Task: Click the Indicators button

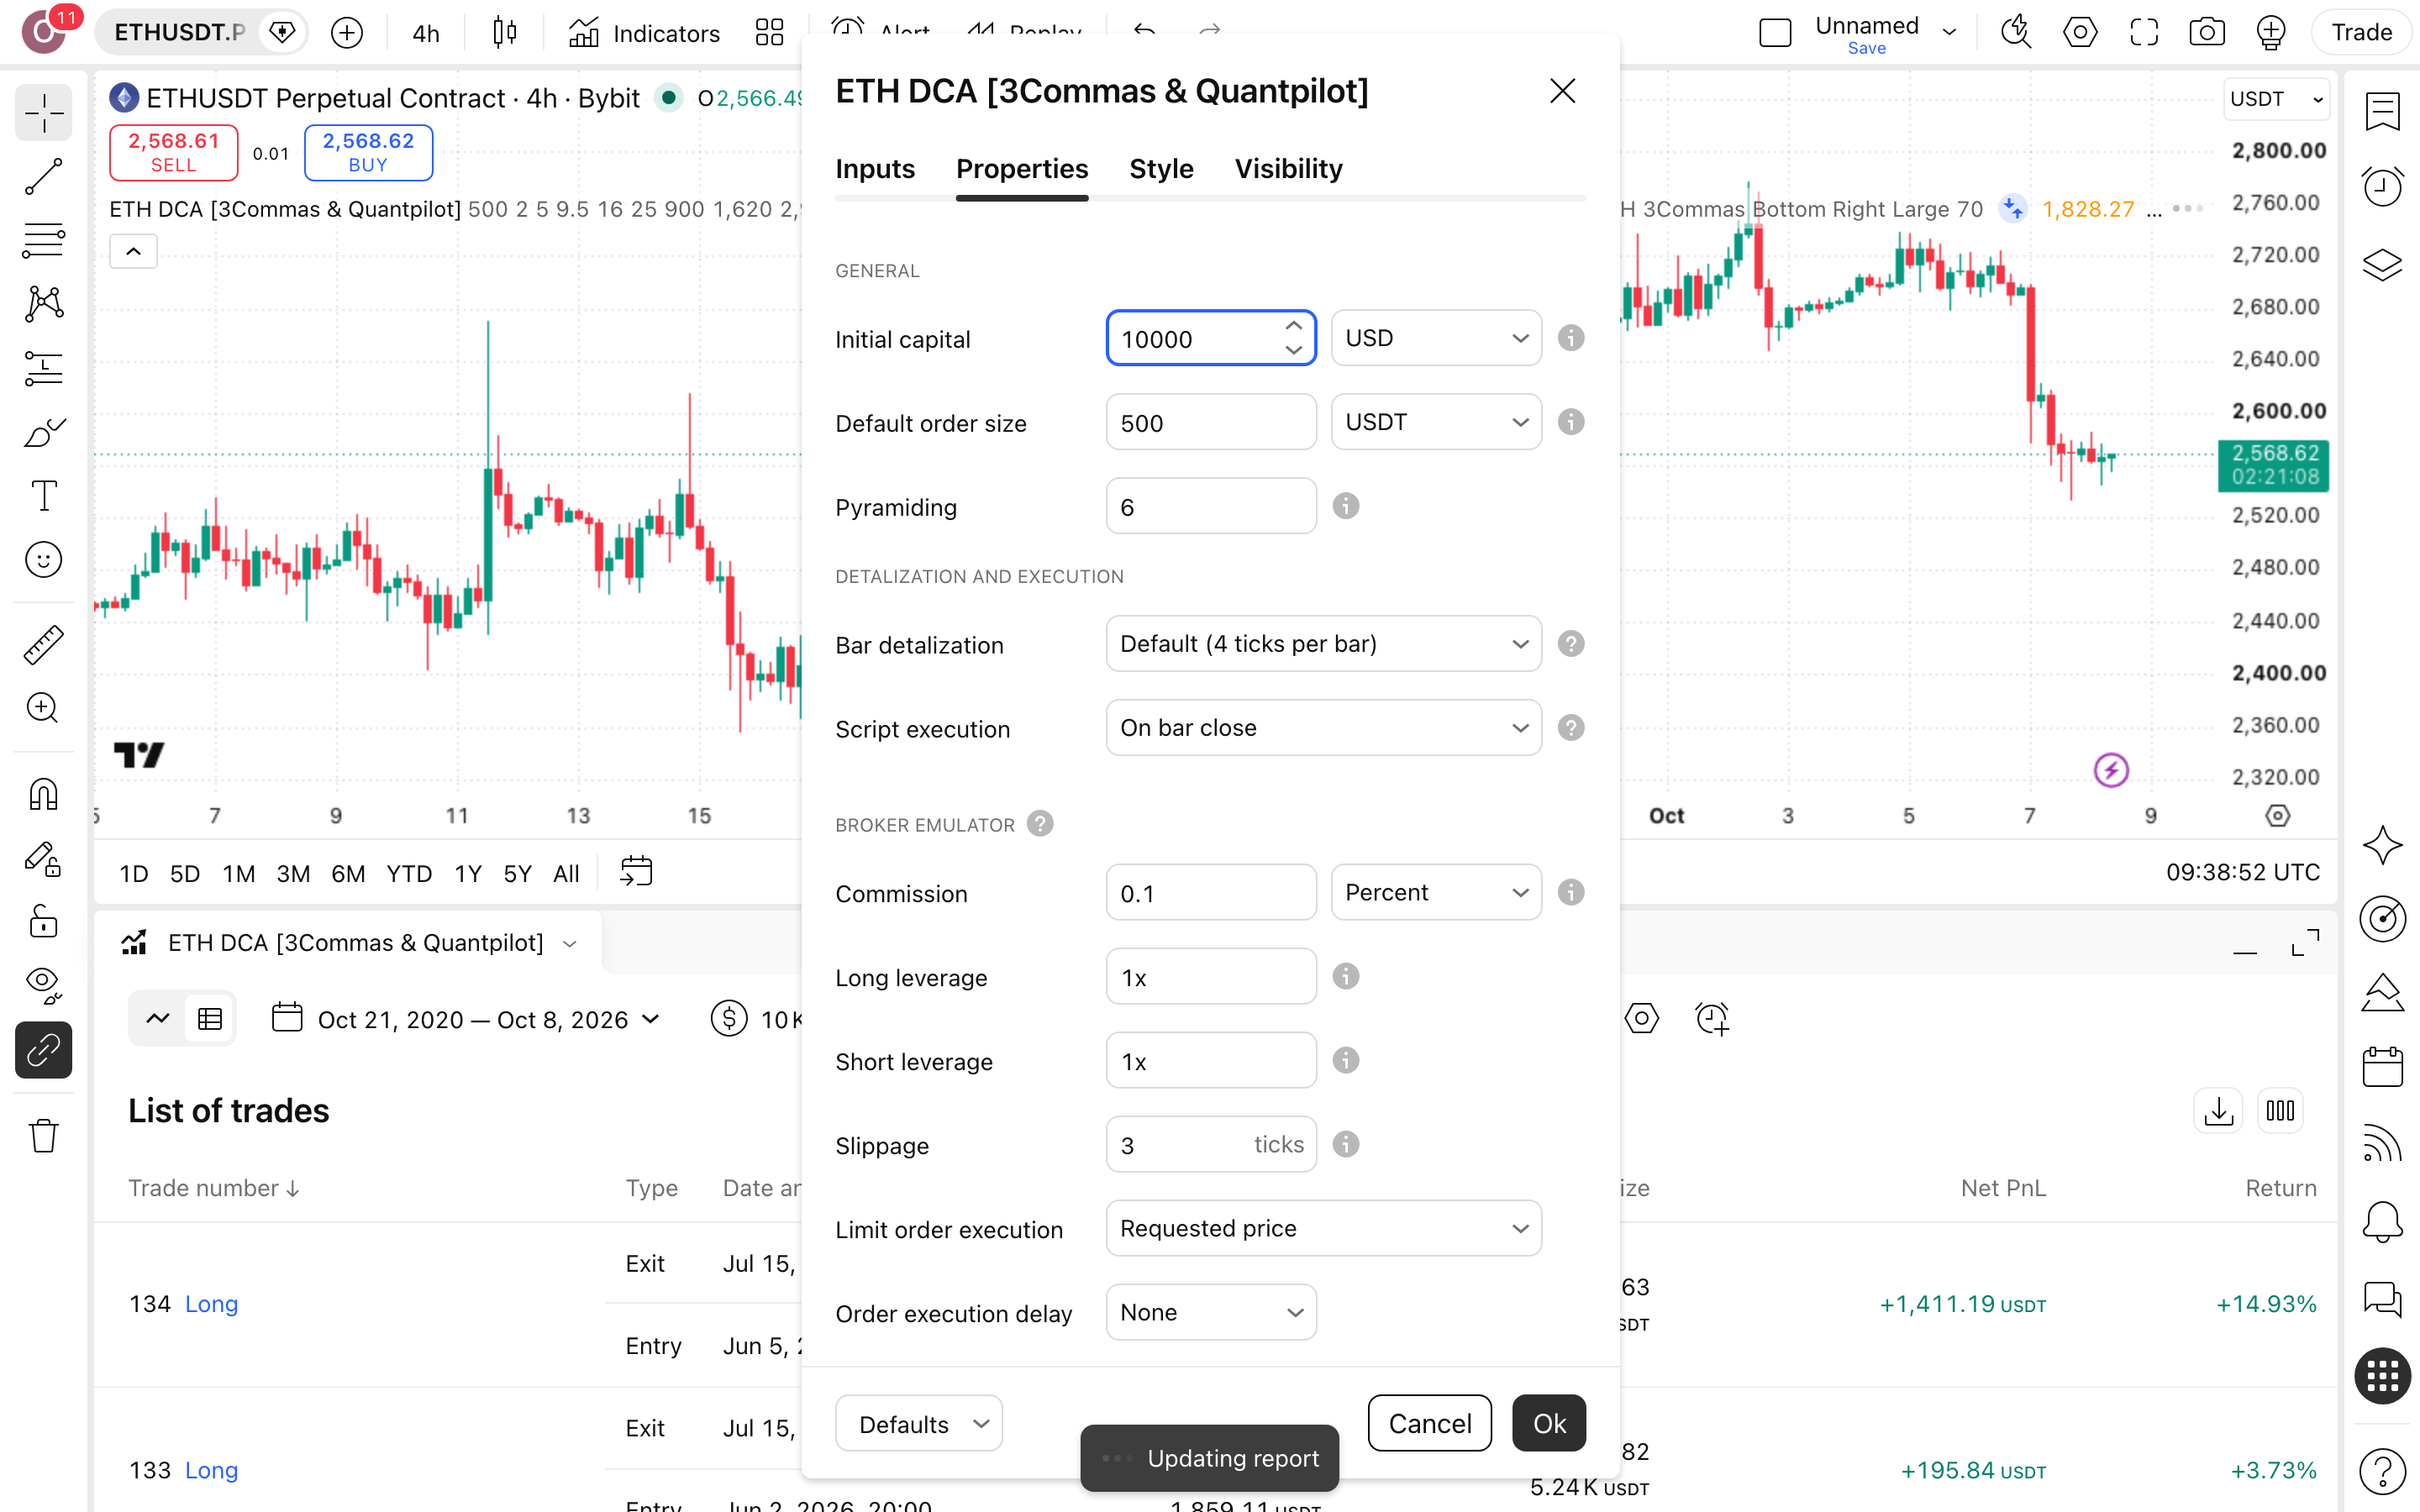Action: [644, 33]
